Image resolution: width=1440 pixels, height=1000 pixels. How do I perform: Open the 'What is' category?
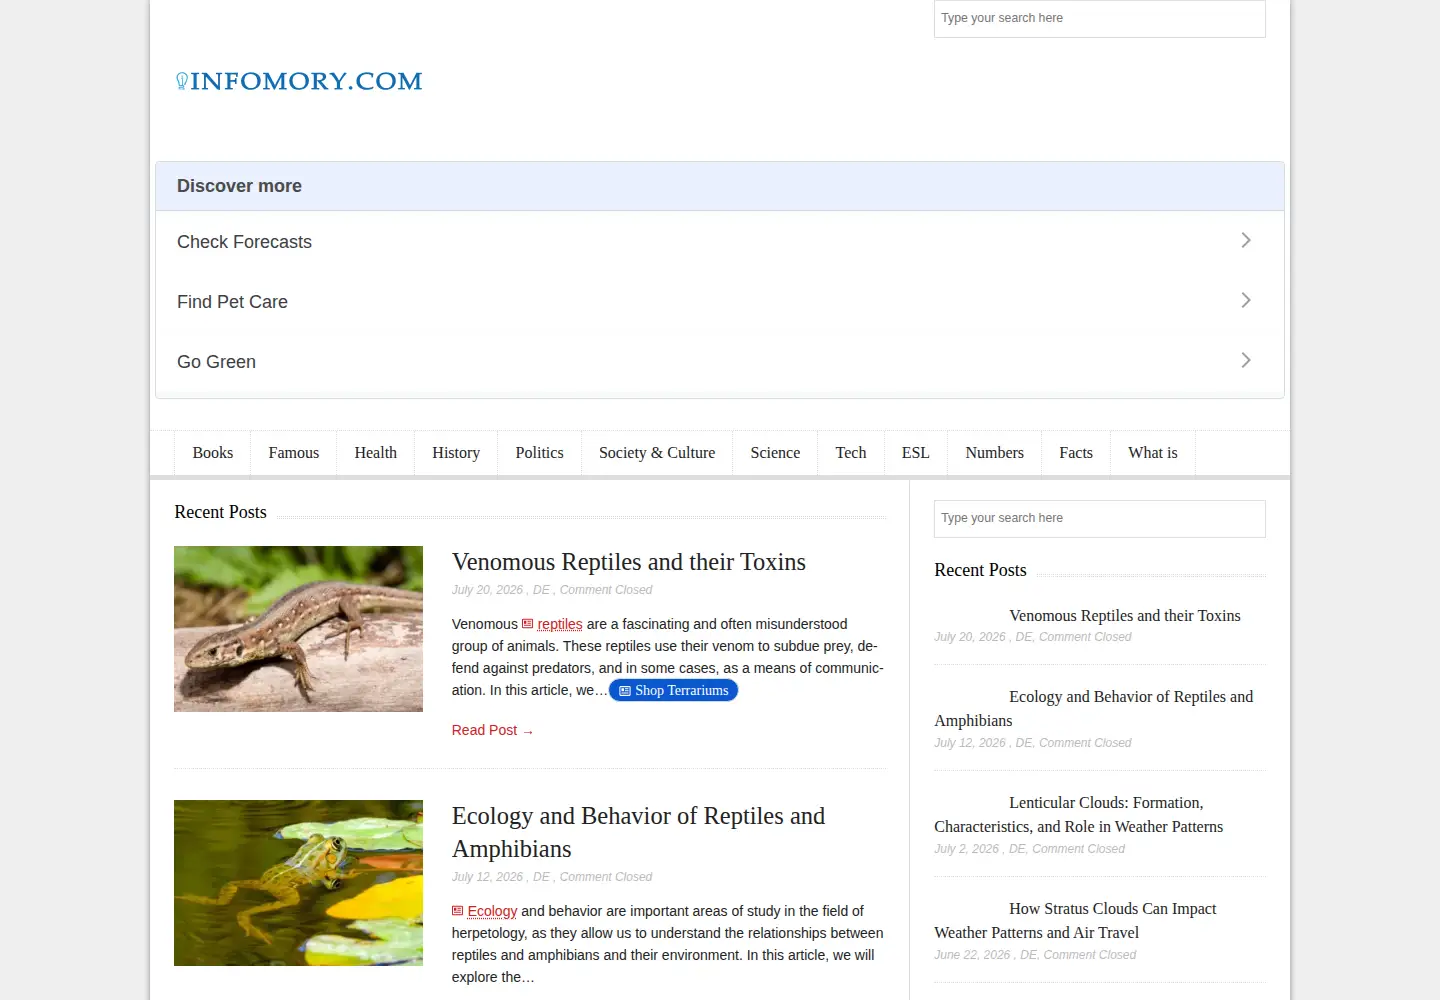[1153, 453]
